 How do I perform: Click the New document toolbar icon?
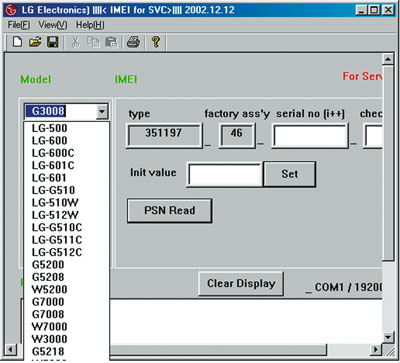[x=17, y=42]
